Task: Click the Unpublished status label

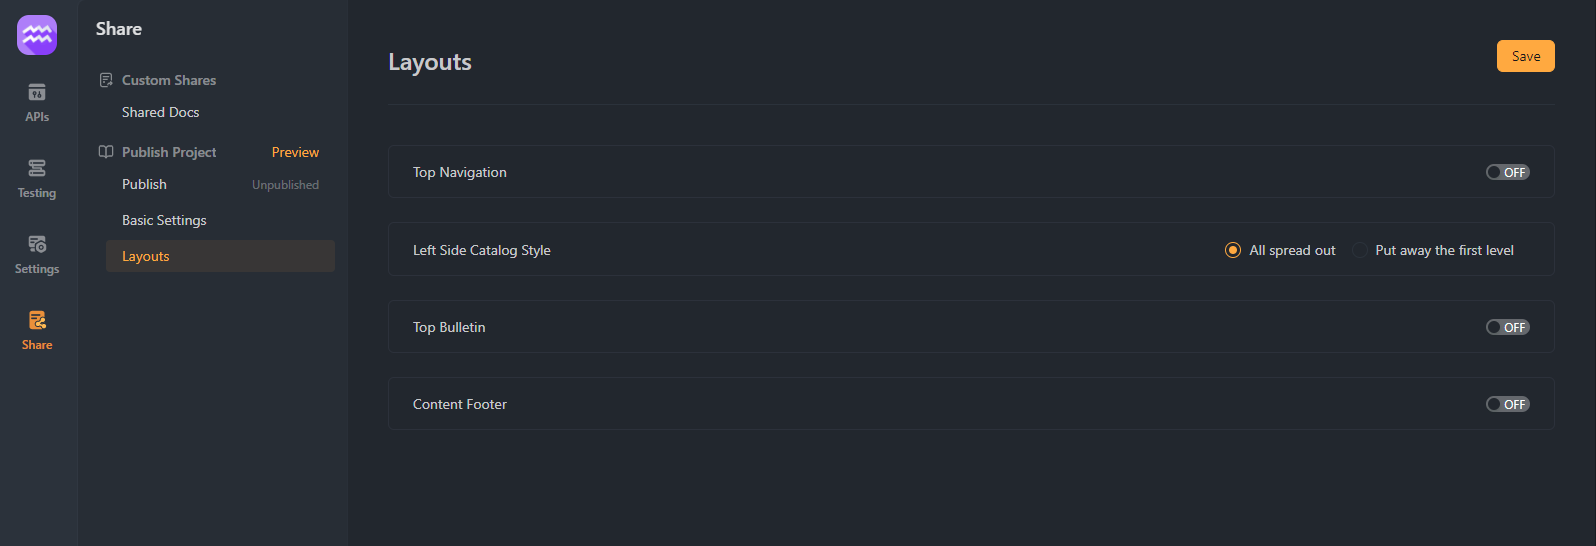Action: click(x=285, y=185)
